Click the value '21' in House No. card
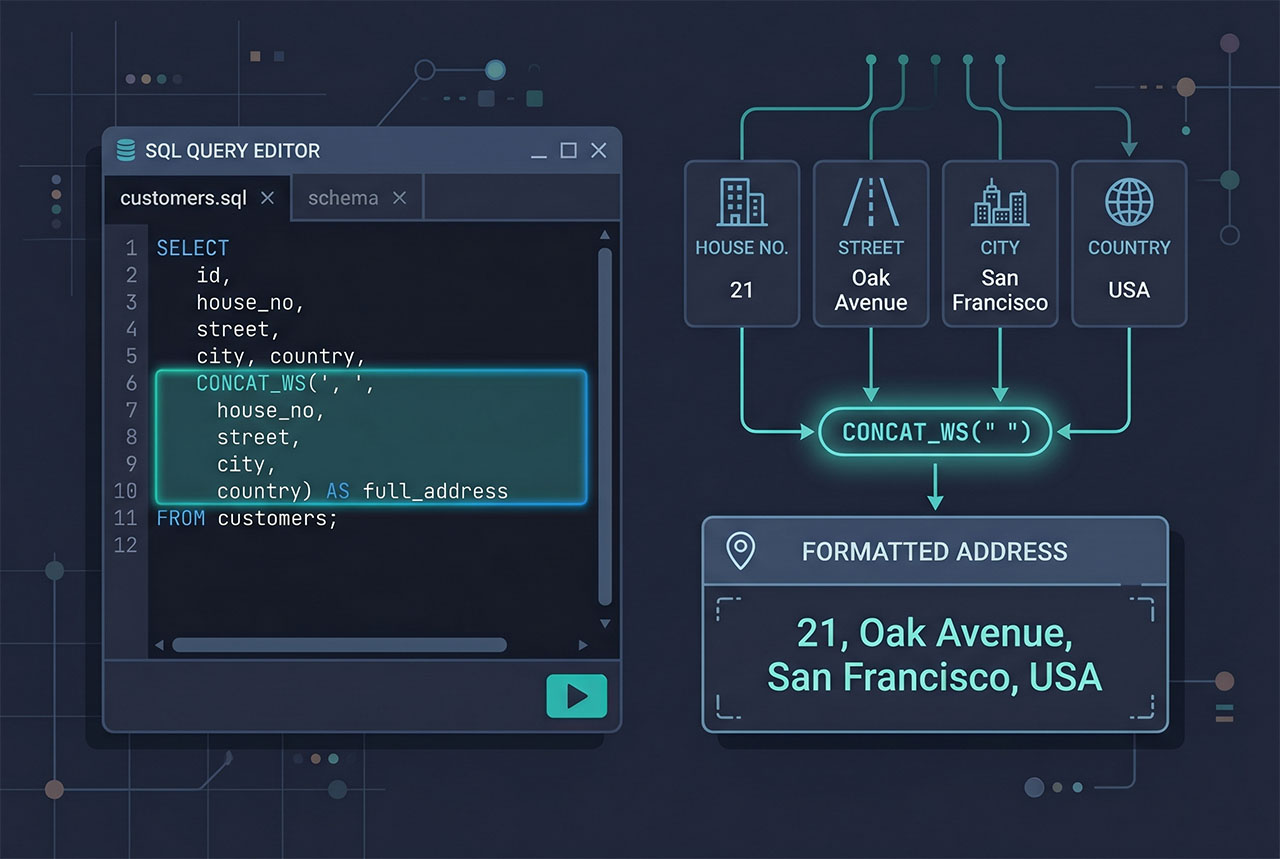The image size is (1280, 859). pyautogui.click(x=741, y=290)
